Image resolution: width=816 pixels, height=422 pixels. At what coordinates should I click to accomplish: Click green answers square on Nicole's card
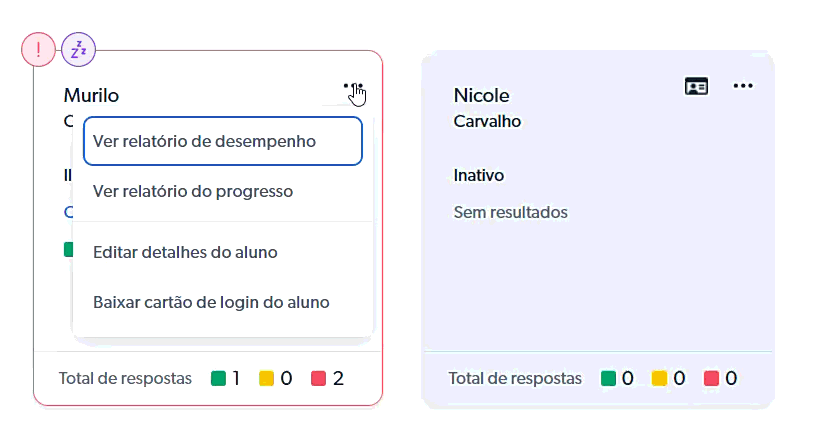[x=608, y=379]
